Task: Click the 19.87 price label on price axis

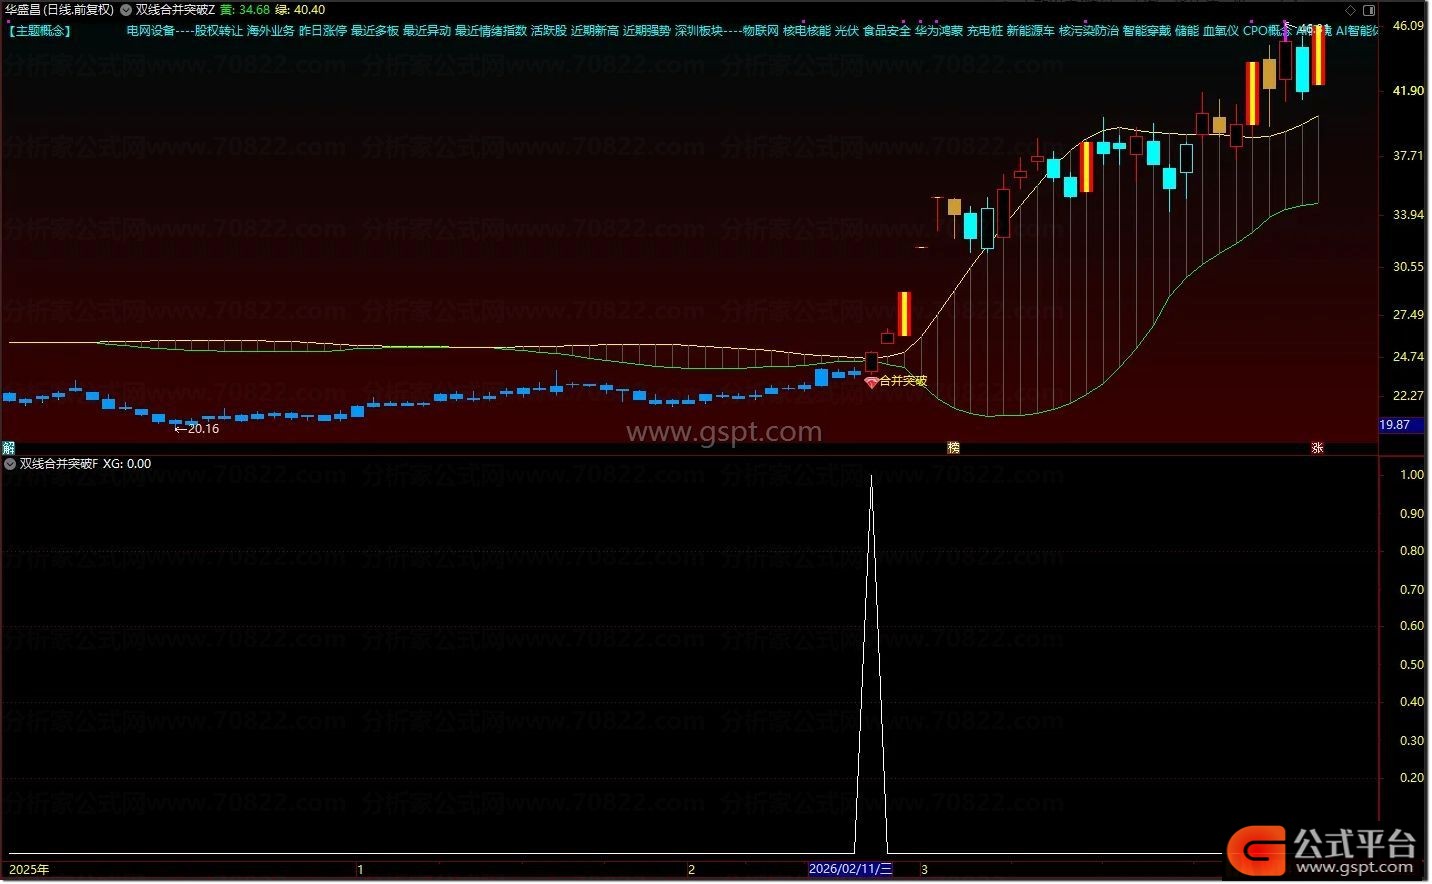Action: coord(1395,425)
